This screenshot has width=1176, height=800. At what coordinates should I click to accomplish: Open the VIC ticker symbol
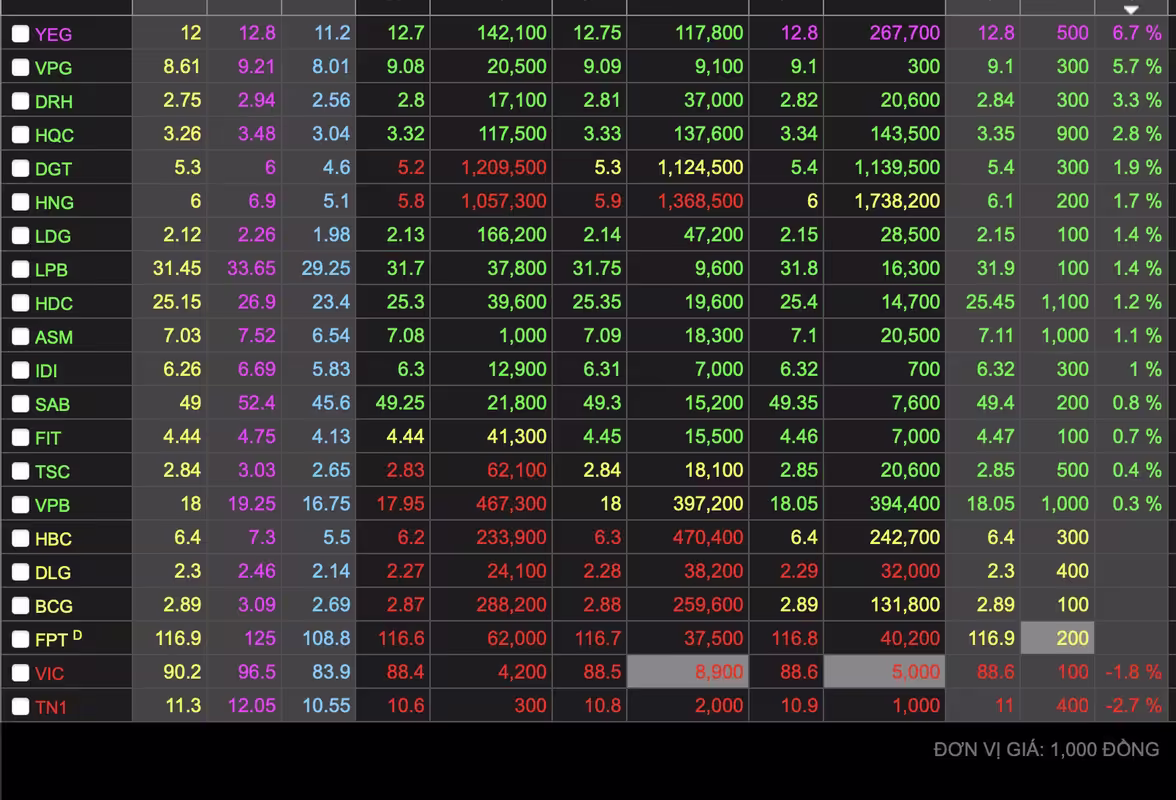pyautogui.click(x=49, y=674)
